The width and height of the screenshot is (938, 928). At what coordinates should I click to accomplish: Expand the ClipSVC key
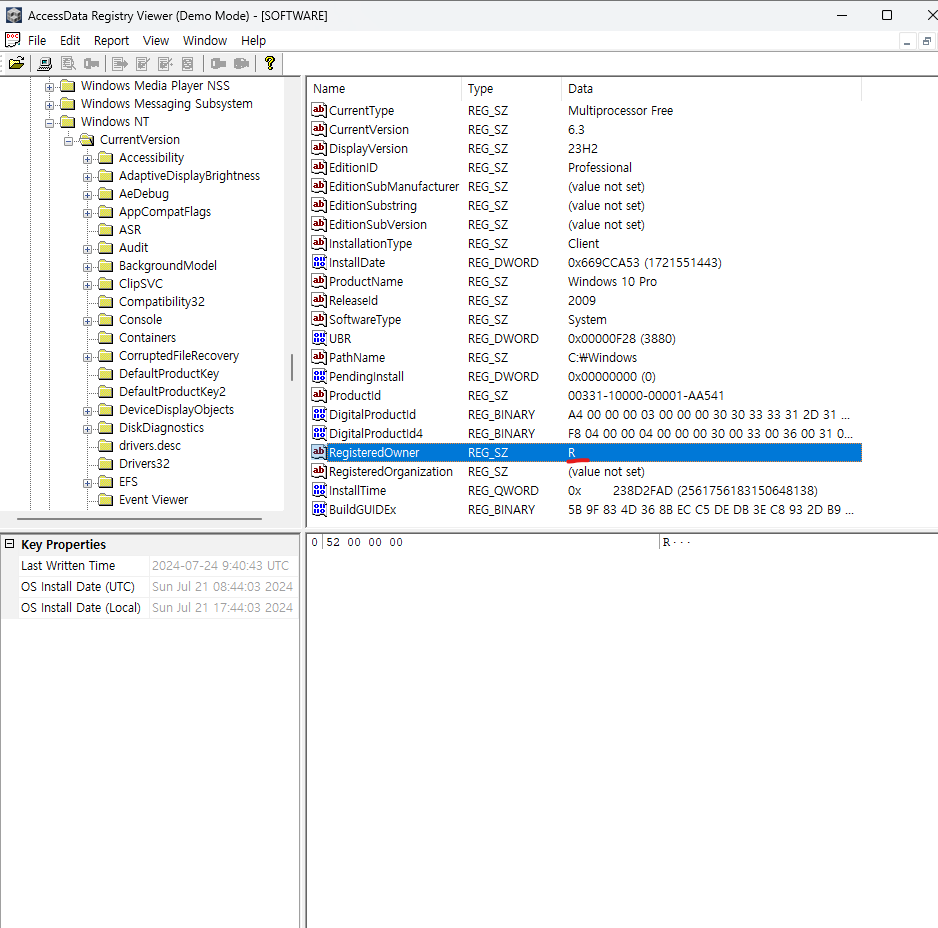[87, 285]
